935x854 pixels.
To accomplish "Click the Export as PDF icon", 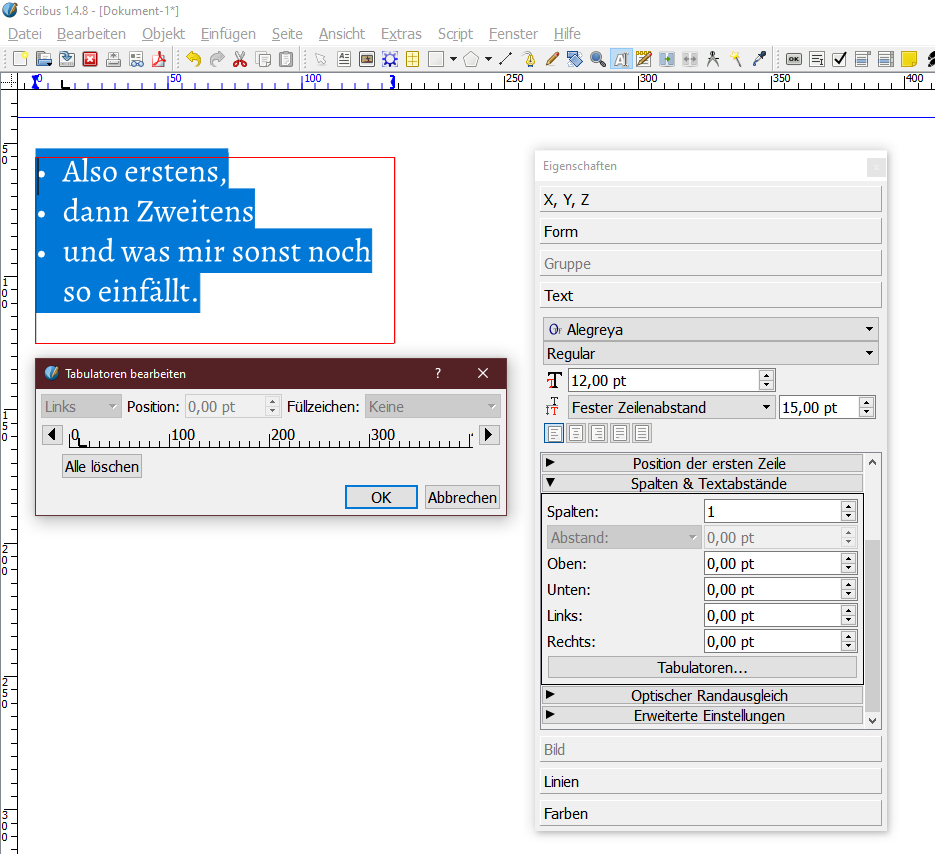I will tap(158, 59).
